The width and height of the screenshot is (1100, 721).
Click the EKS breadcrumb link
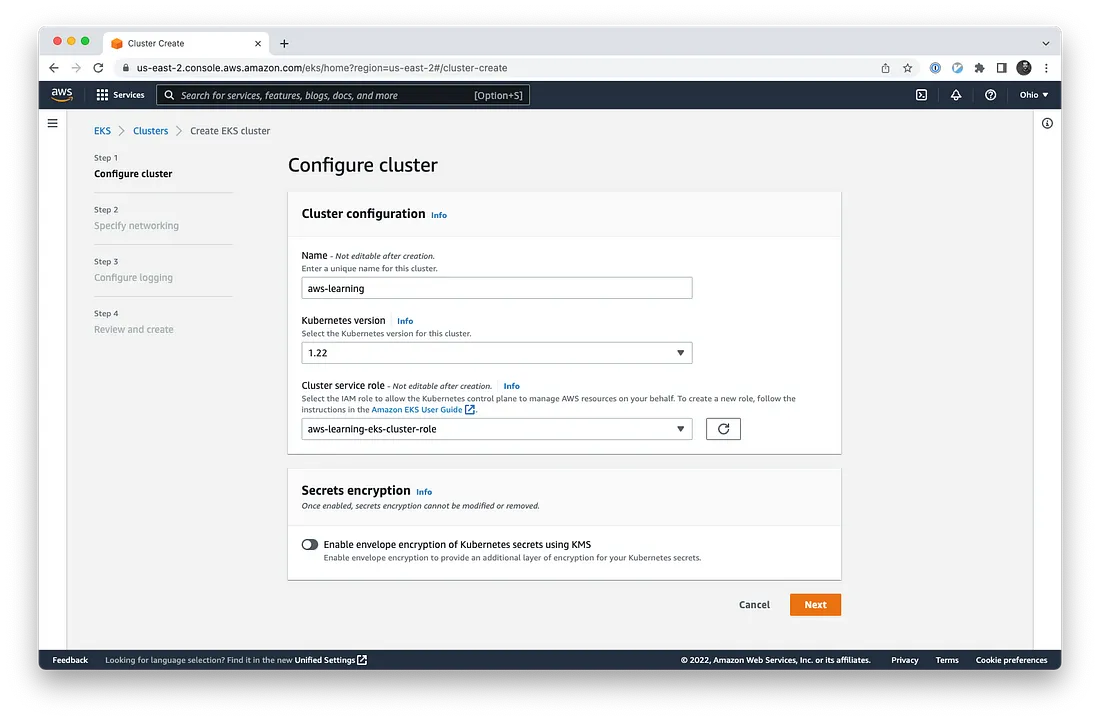coord(102,131)
